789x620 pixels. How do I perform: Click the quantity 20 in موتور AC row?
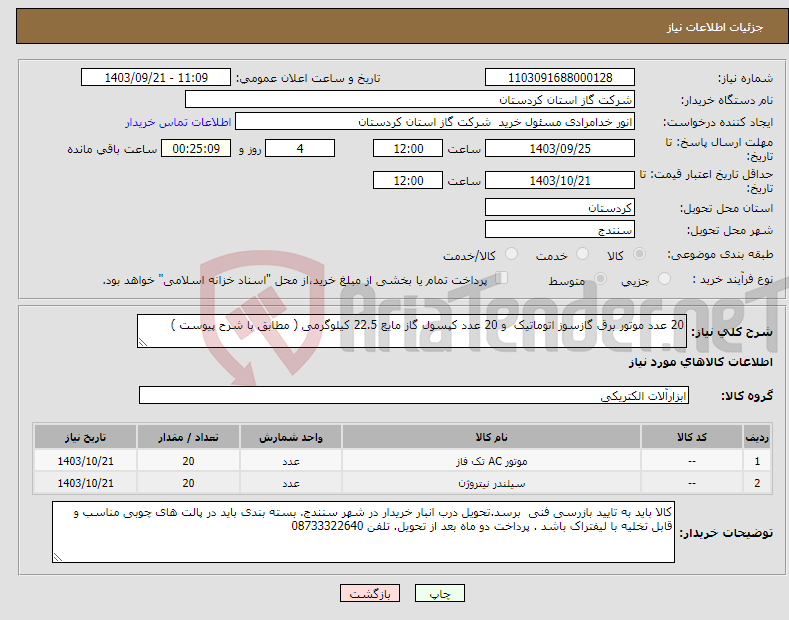click(x=188, y=461)
